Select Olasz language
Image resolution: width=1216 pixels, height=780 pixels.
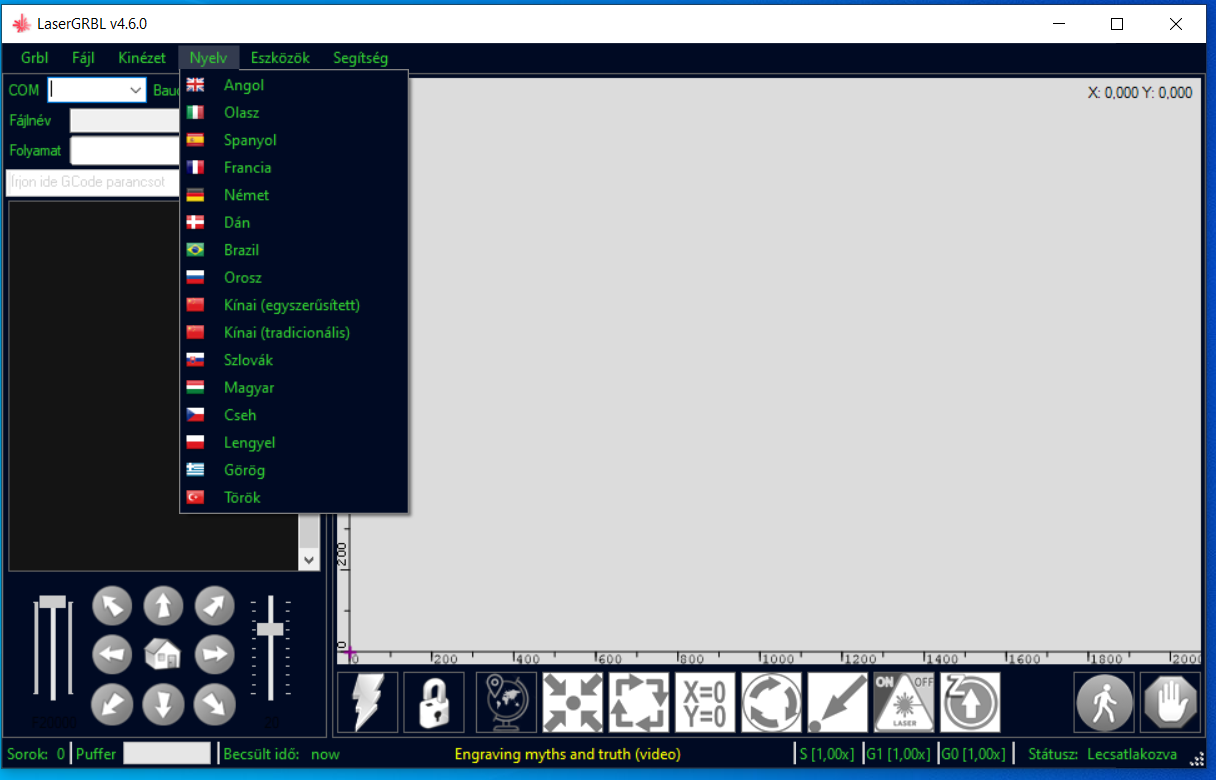[294, 113]
